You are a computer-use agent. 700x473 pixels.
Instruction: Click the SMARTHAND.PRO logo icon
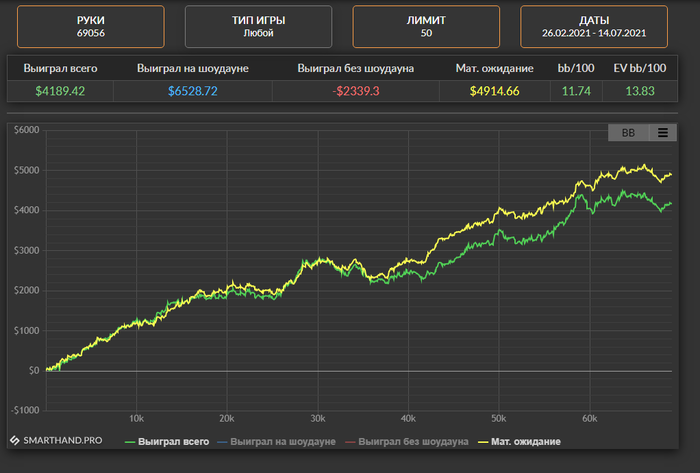(x=15, y=440)
